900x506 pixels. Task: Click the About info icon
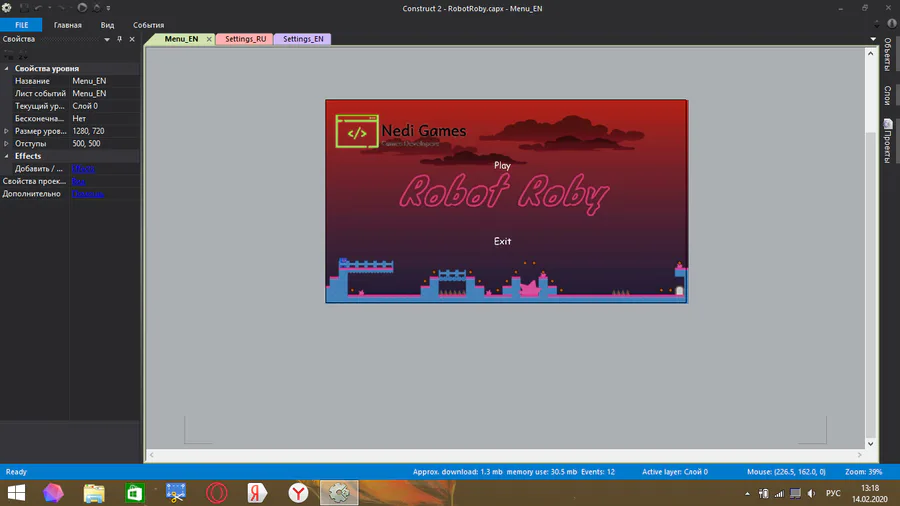click(x=892, y=24)
